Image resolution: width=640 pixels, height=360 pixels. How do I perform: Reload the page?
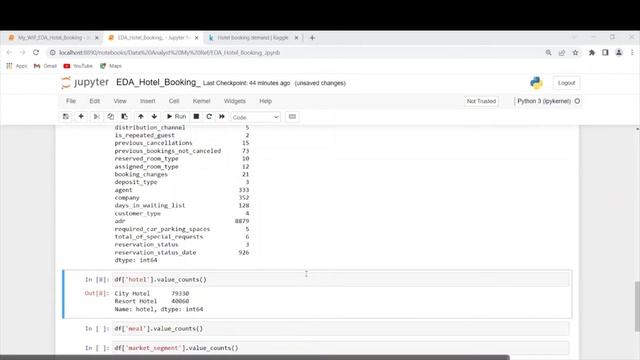[x=36, y=52]
